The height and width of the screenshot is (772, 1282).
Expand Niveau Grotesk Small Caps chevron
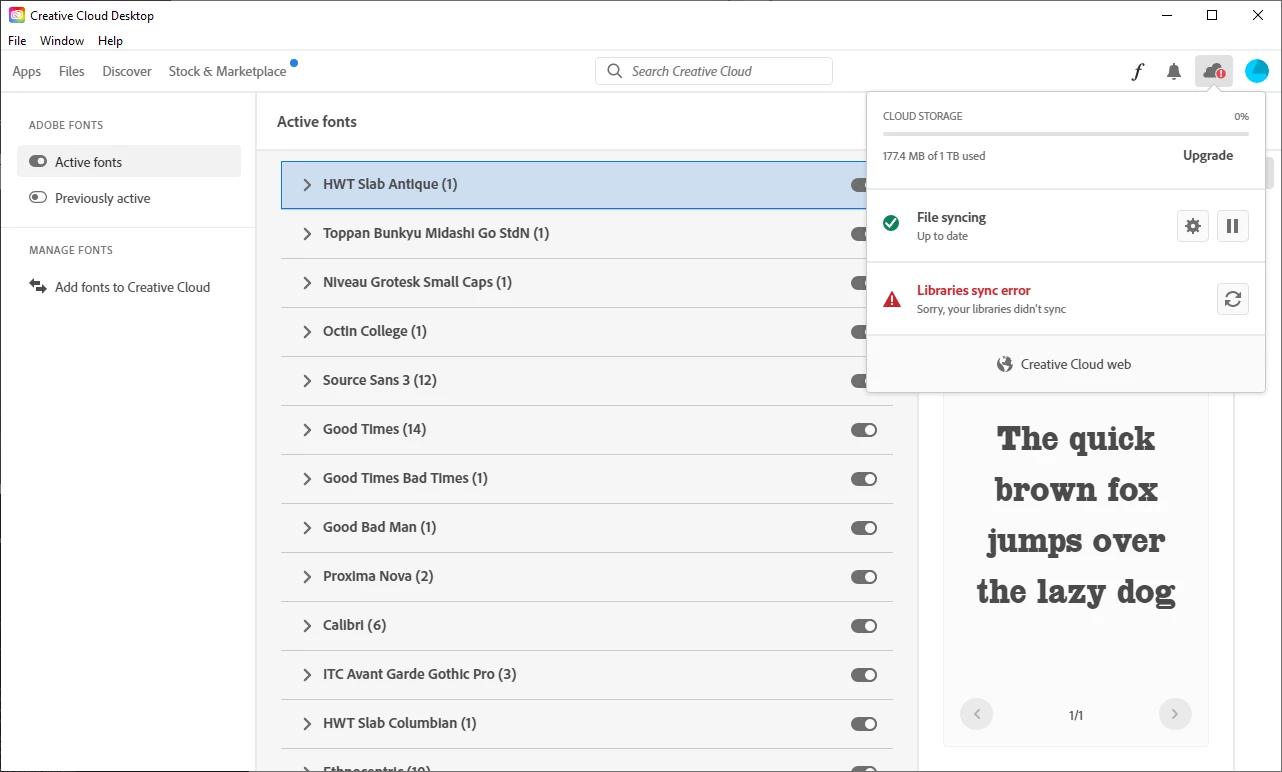pyautogui.click(x=307, y=283)
